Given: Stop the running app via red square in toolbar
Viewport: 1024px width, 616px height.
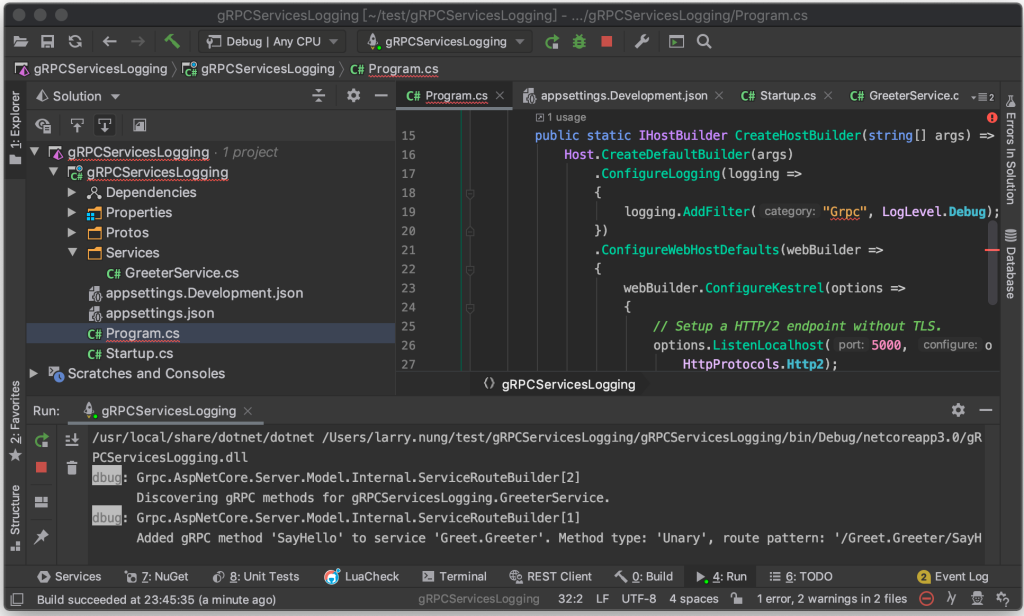Looking at the screenshot, I should (x=607, y=42).
